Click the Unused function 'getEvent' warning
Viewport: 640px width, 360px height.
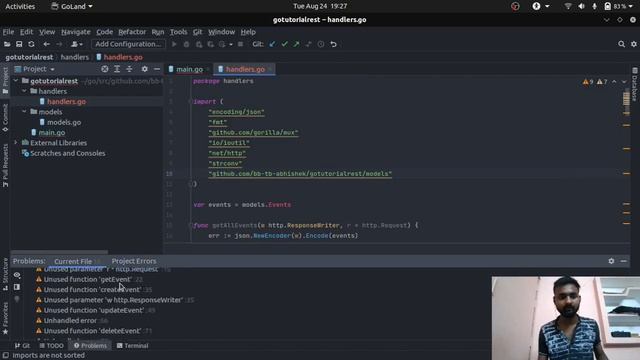point(88,280)
